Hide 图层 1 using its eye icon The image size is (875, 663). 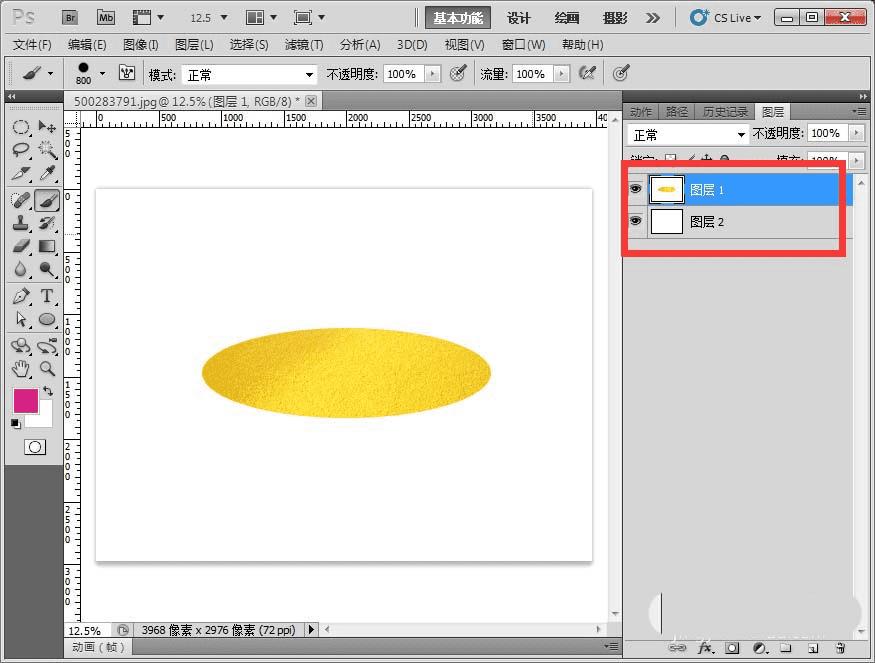tap(635, 189)
